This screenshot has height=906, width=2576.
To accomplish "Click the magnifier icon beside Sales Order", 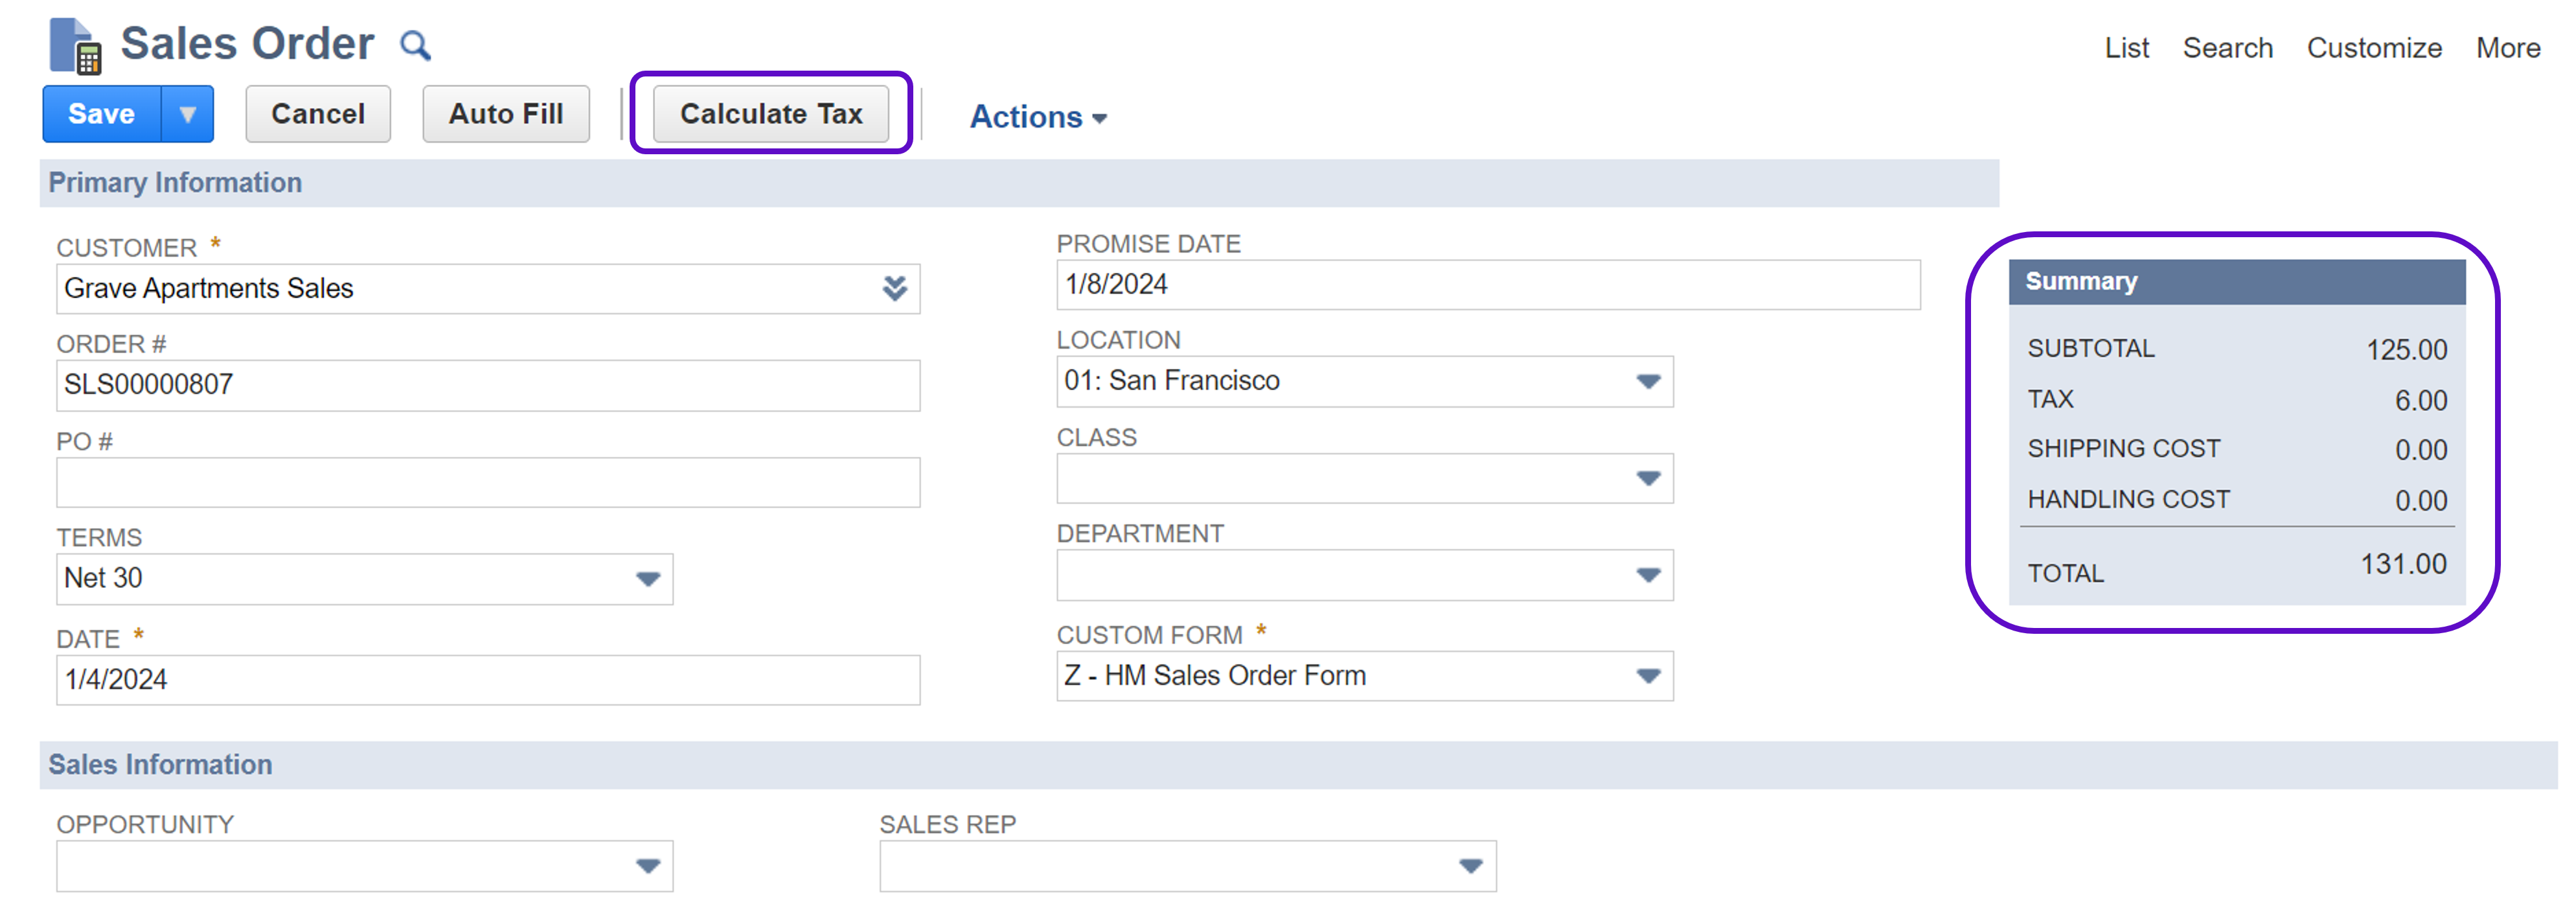I will pos(415,46).
